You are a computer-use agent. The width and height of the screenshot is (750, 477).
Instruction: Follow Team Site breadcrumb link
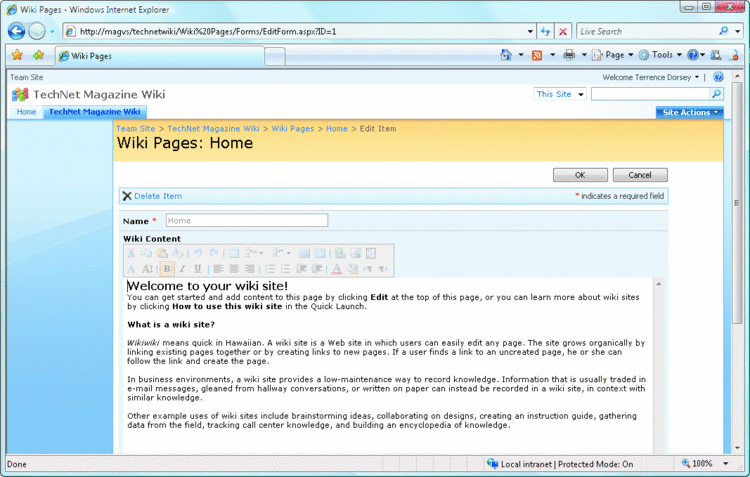click(x=136, y=129)
